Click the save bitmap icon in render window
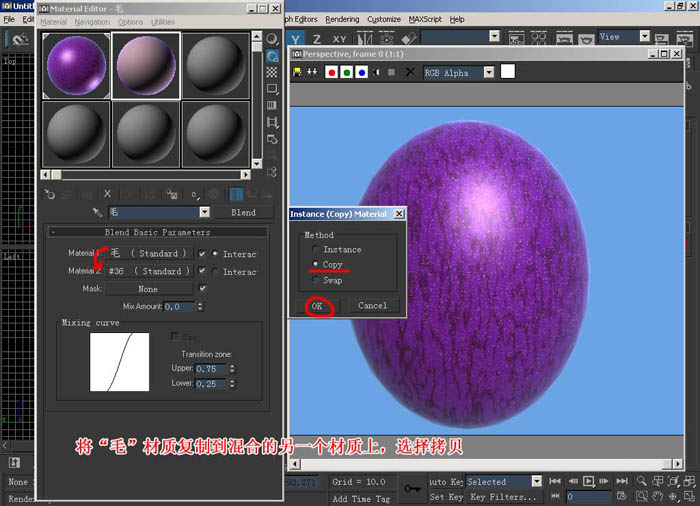Viewport: 700px width, 506px height. point(297,72)
